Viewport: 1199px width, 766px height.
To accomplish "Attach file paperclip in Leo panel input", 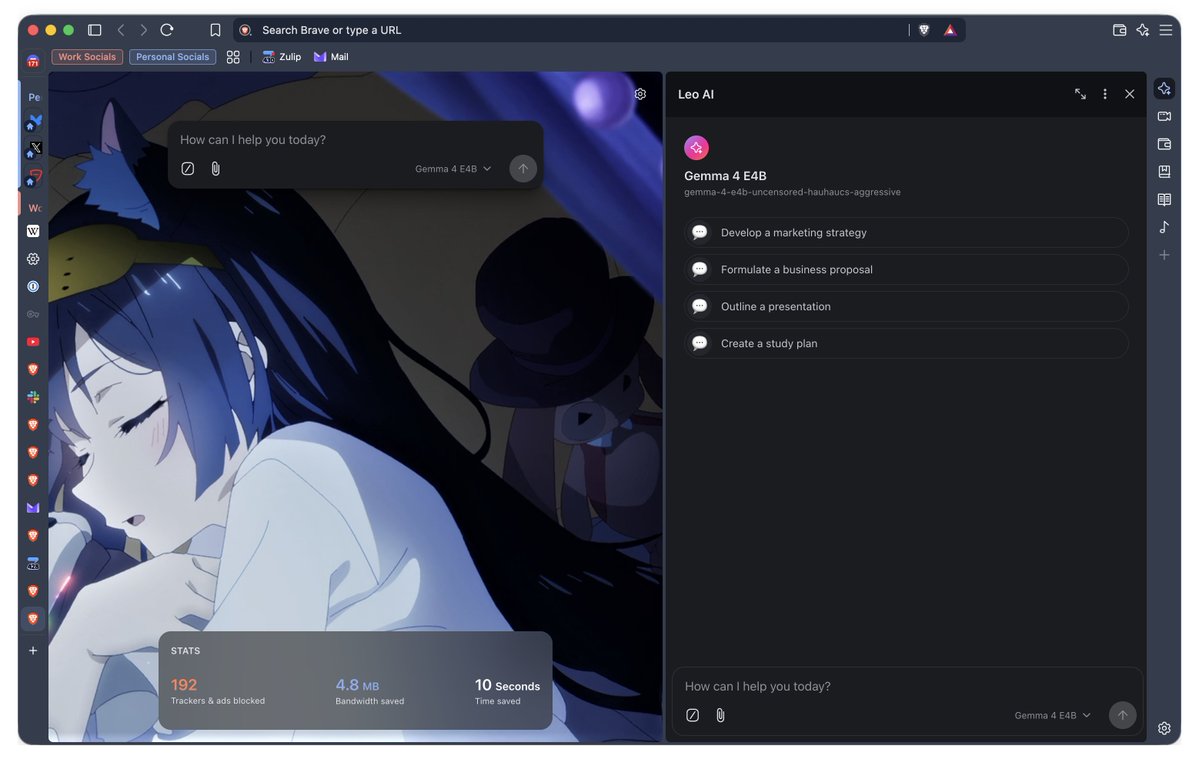I will pos(720,716).
